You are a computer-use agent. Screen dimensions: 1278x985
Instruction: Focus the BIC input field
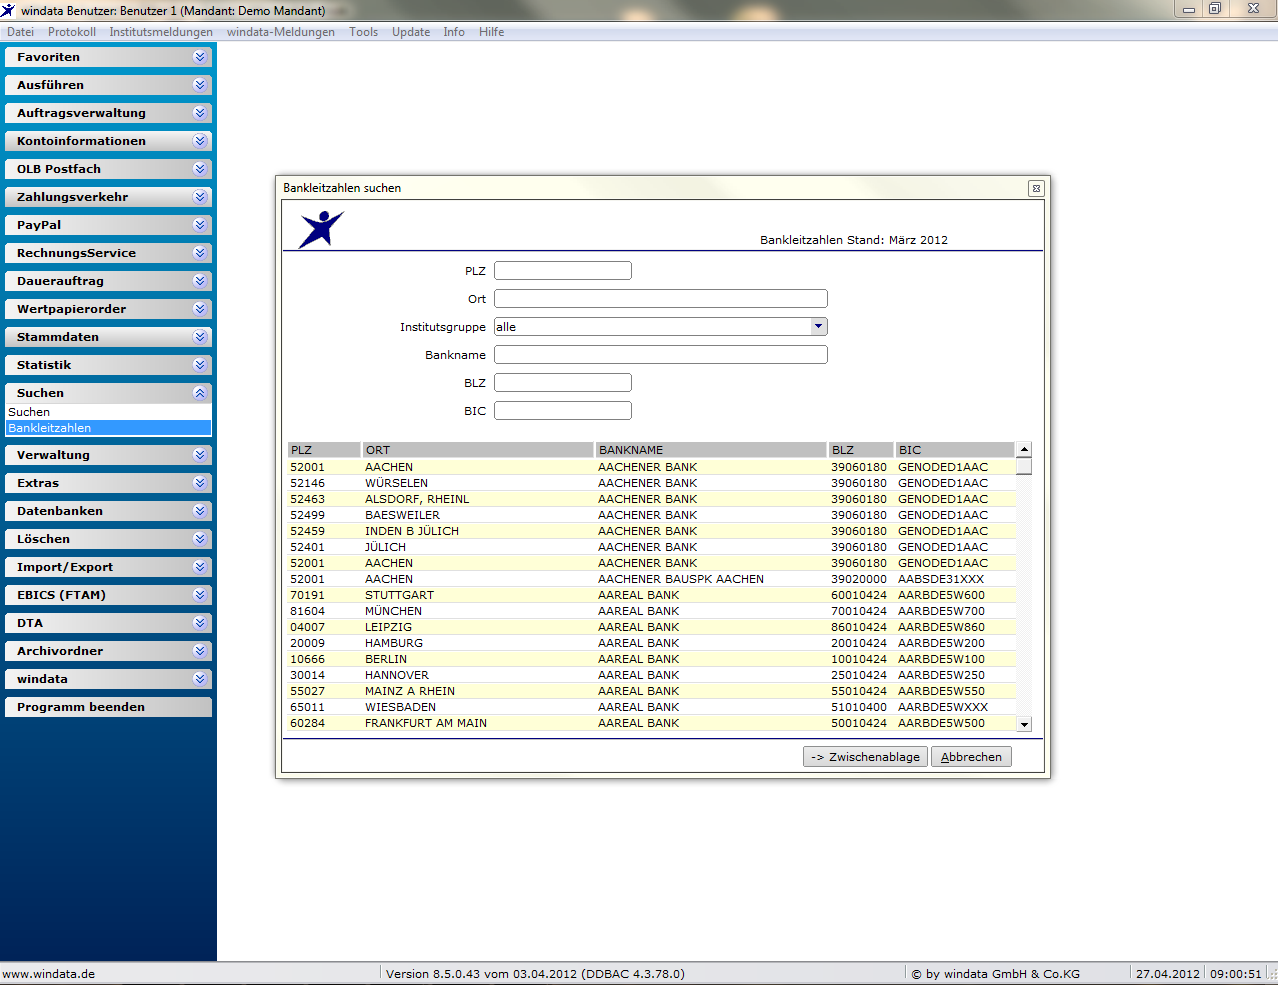[563, 411]
